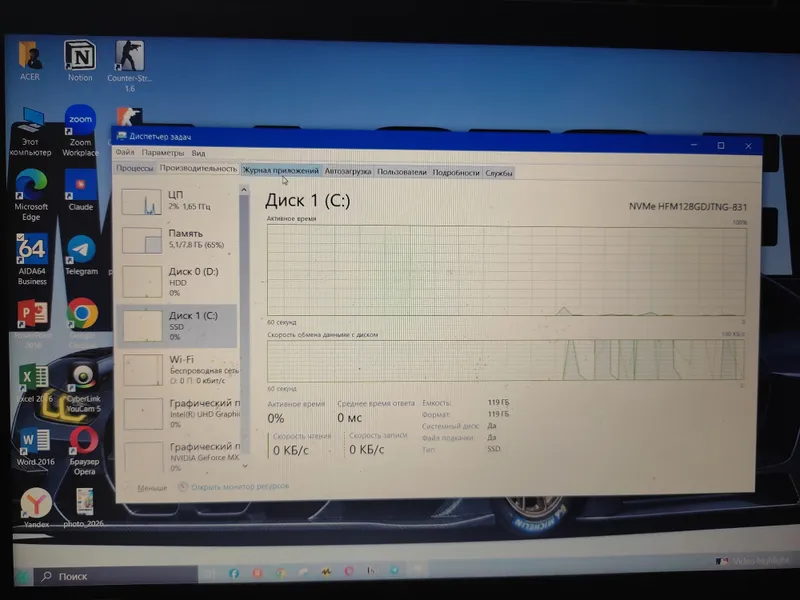Click the Windows Start button
Image resolution: width=800 pixels, height=600 pixels.
pos(22,577)
